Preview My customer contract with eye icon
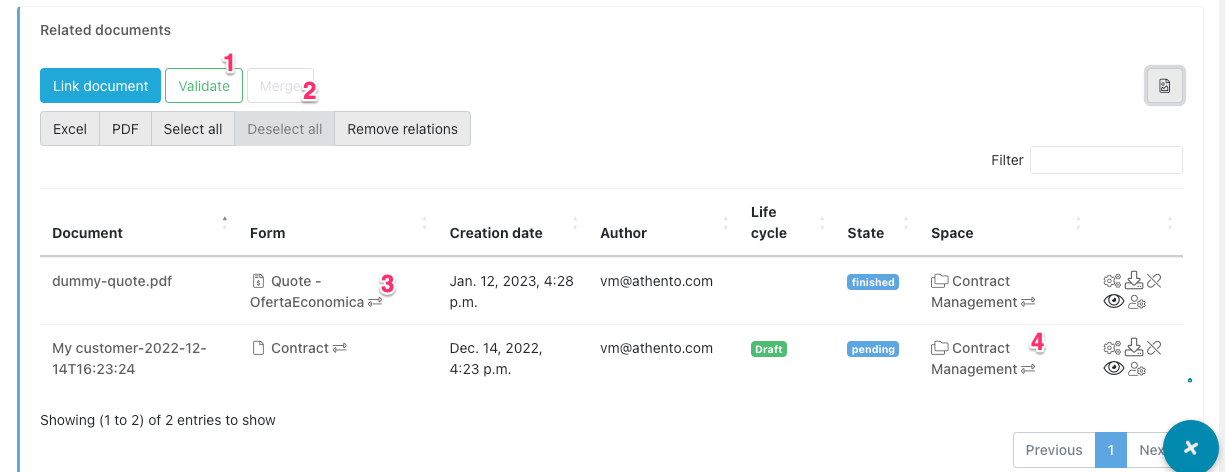The image size is (1225, 472). (1113, 369)
